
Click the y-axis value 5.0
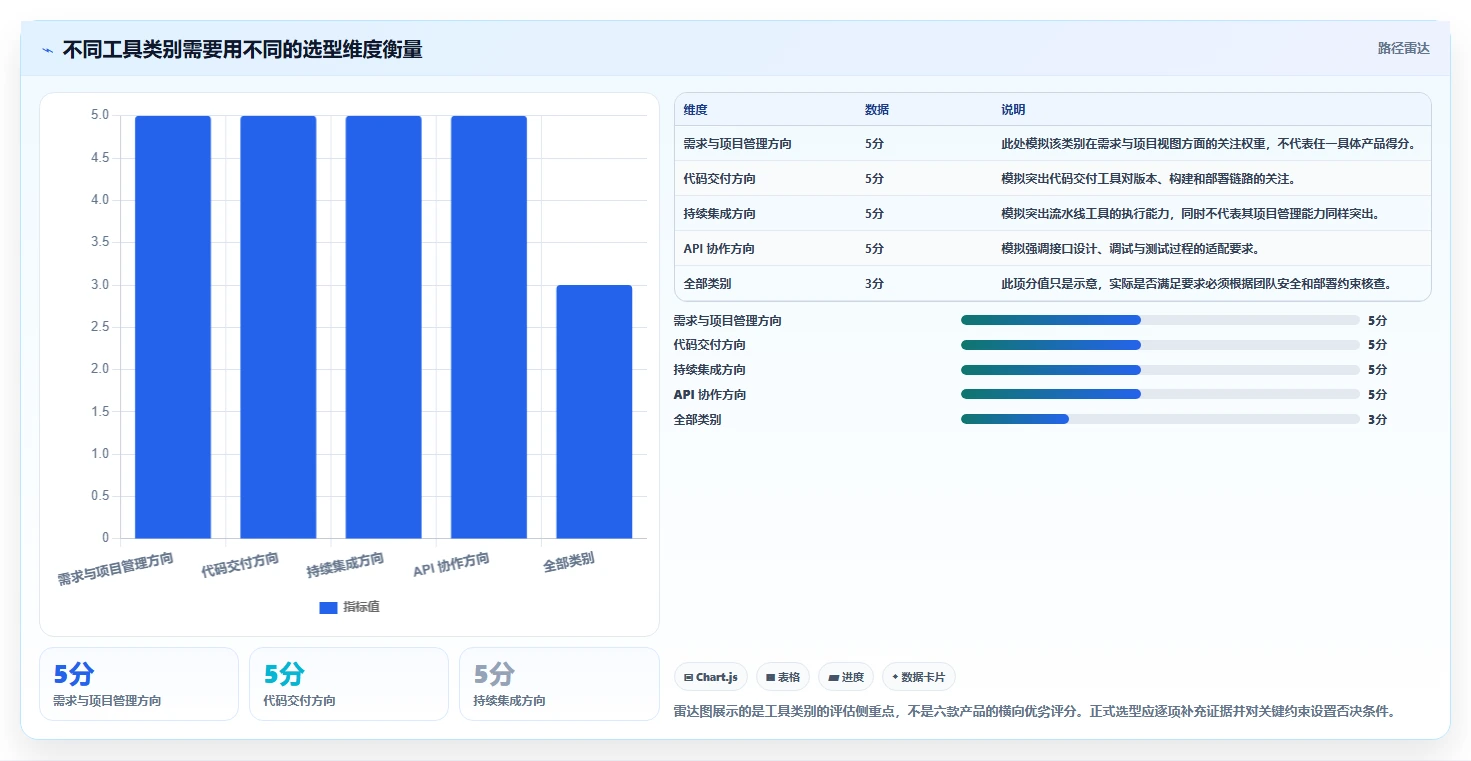point(100,115)
